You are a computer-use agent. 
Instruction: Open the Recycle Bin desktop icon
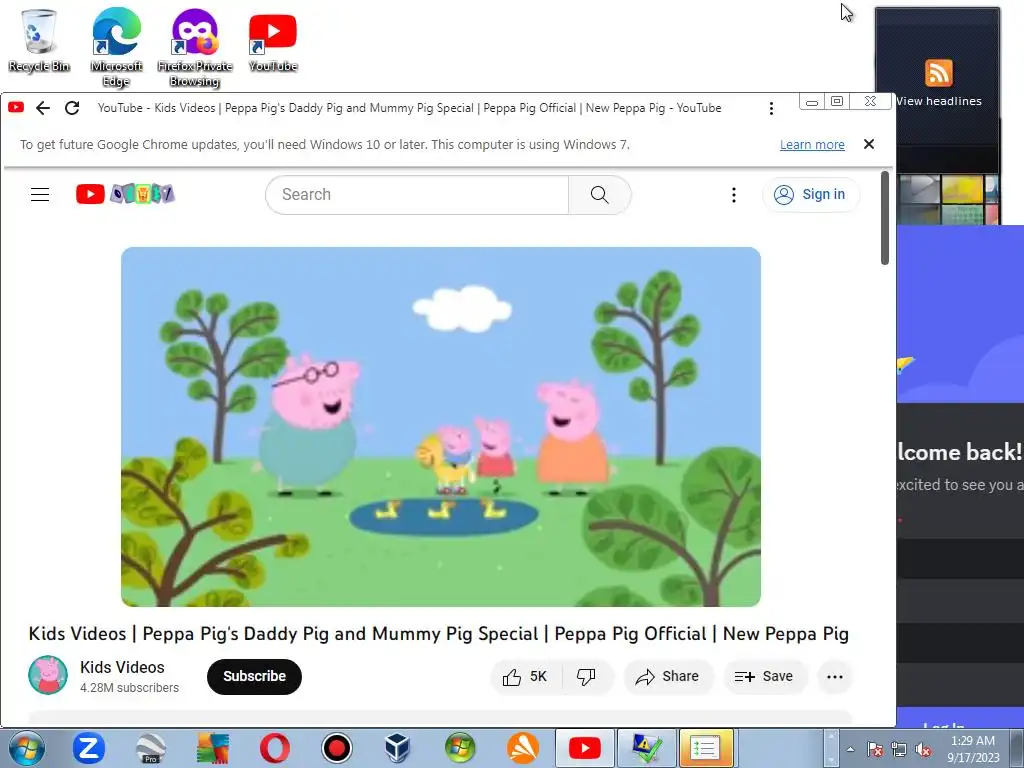pos(39,40)
